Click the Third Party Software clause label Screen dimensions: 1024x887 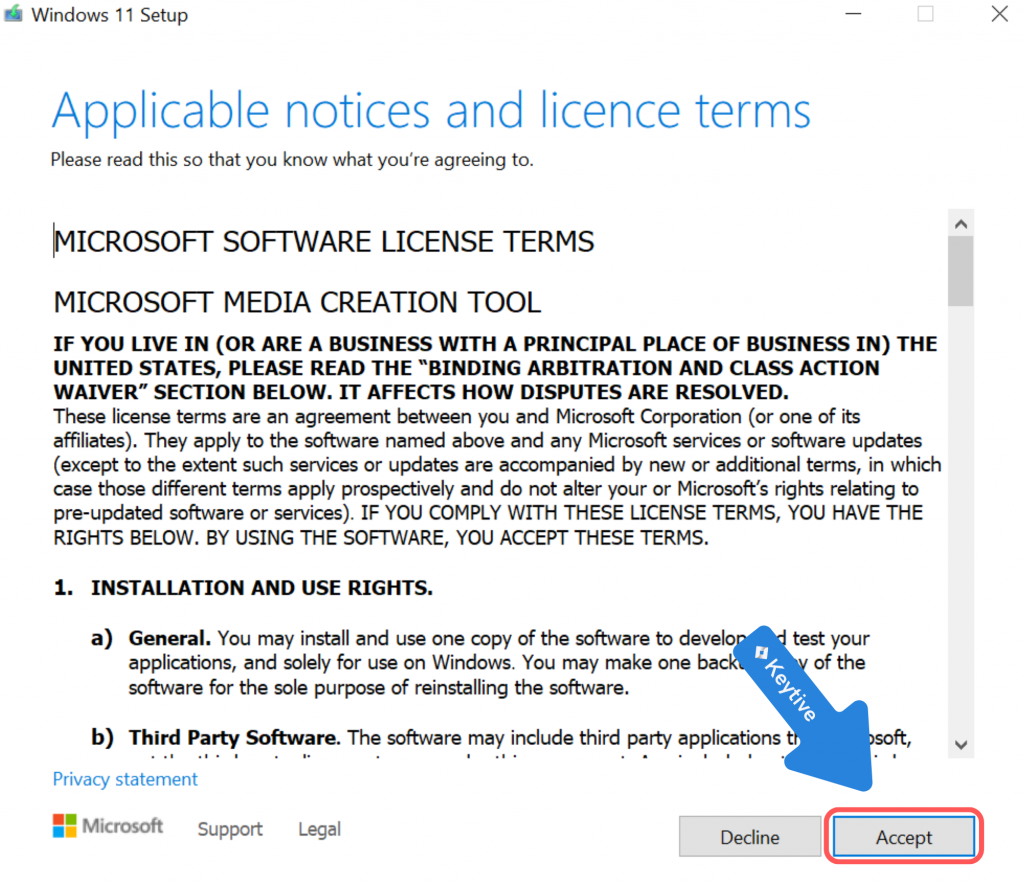pos(234,738)
